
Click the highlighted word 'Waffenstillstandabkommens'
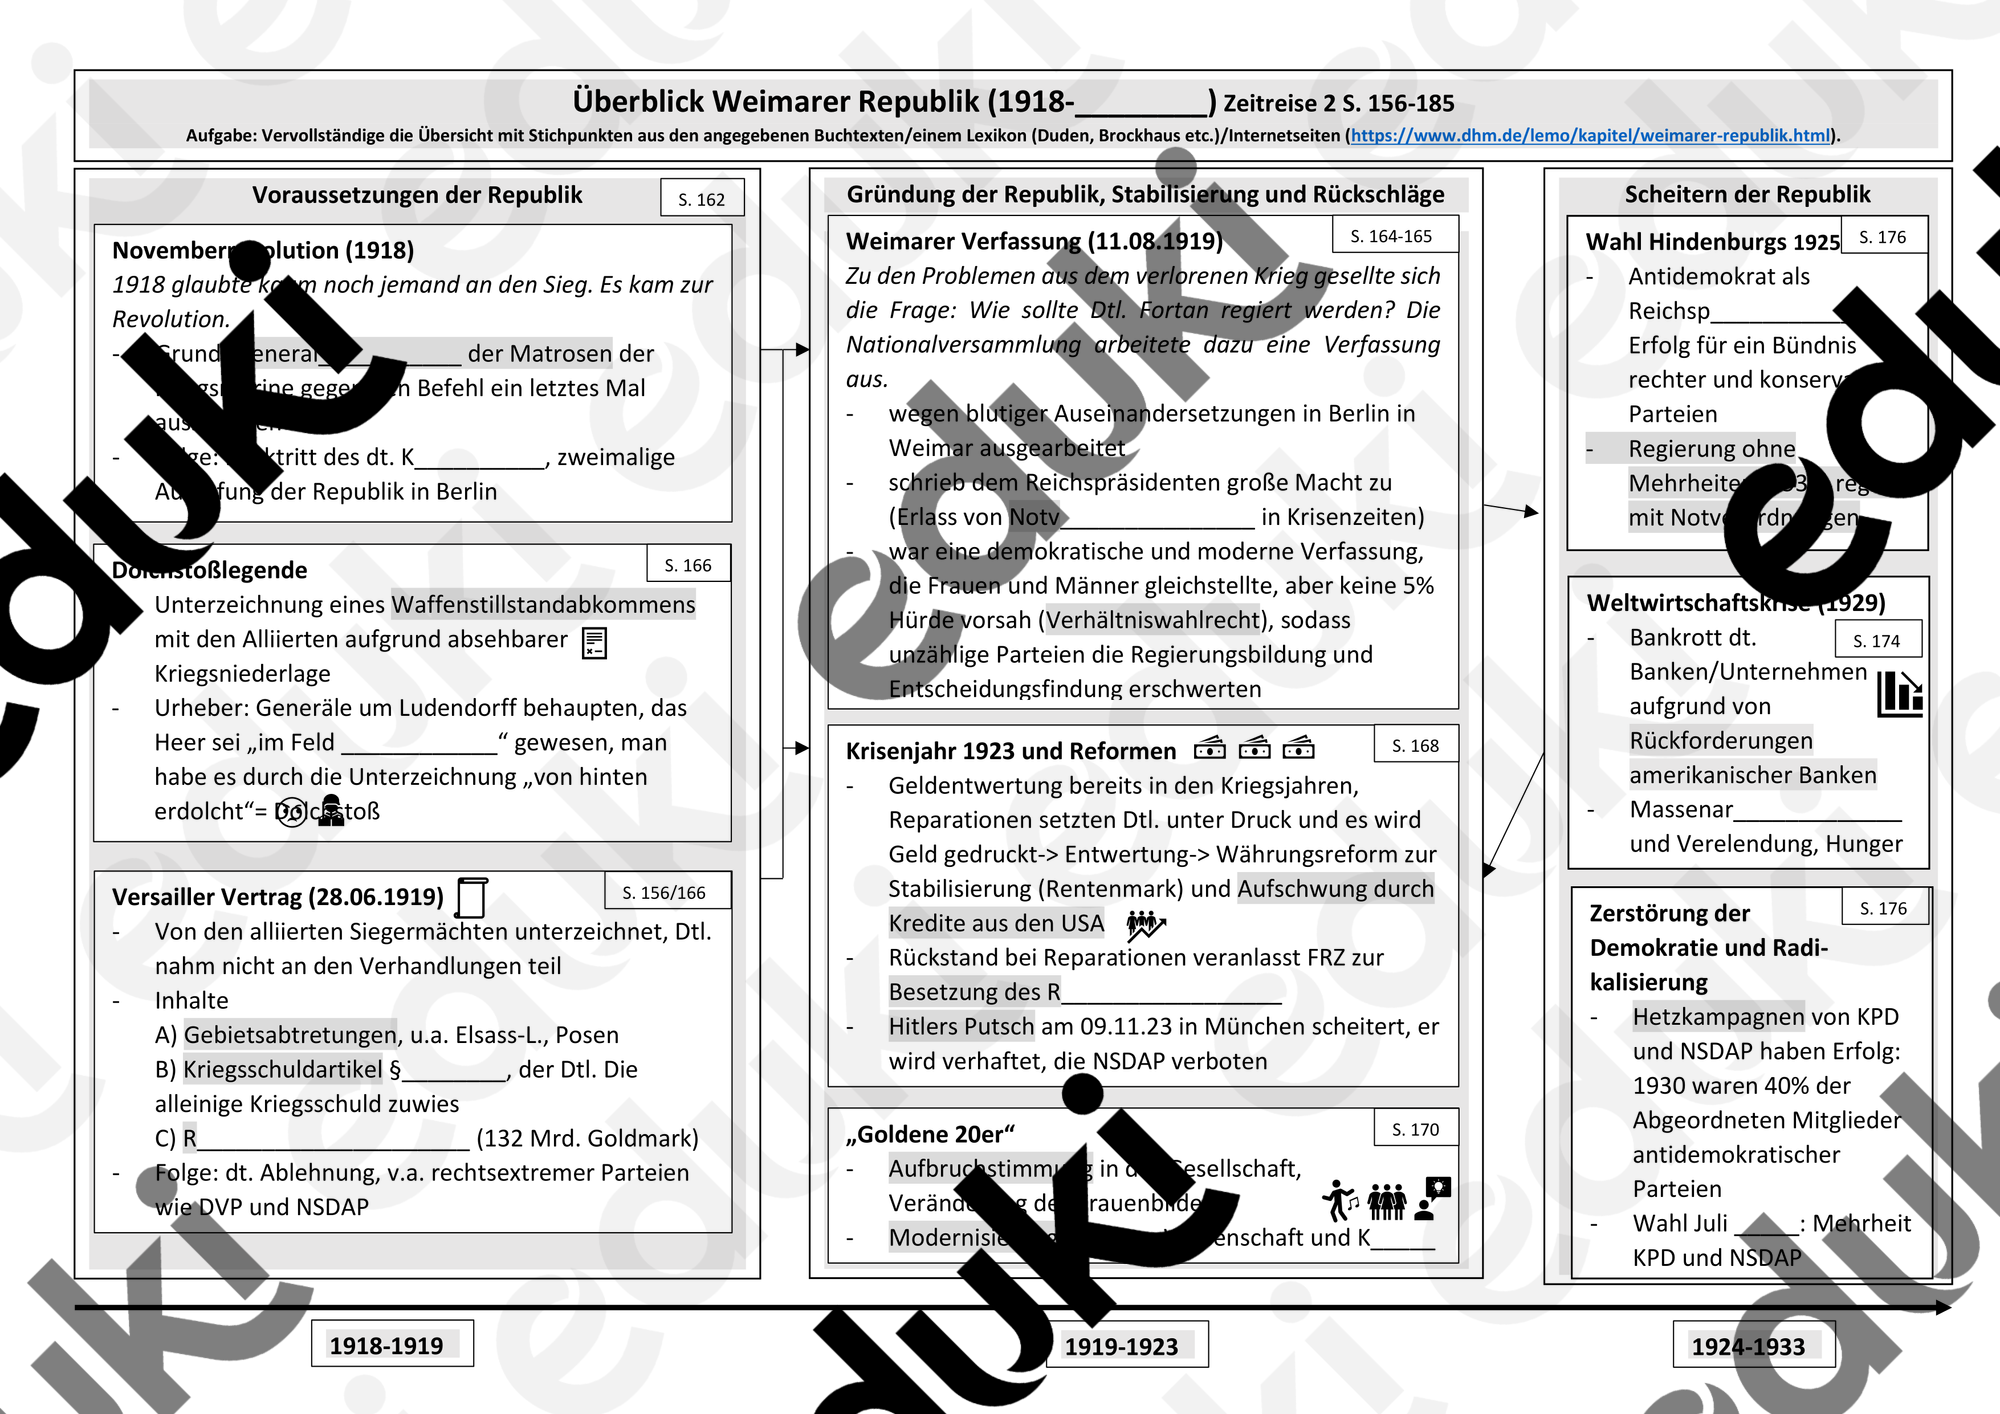pyautogui.click(x=543, y=605)
